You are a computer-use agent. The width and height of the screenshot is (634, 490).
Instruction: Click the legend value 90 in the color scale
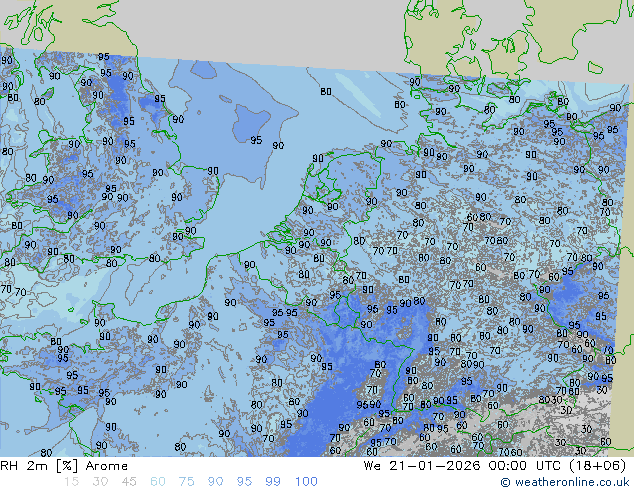coord(215,482)
